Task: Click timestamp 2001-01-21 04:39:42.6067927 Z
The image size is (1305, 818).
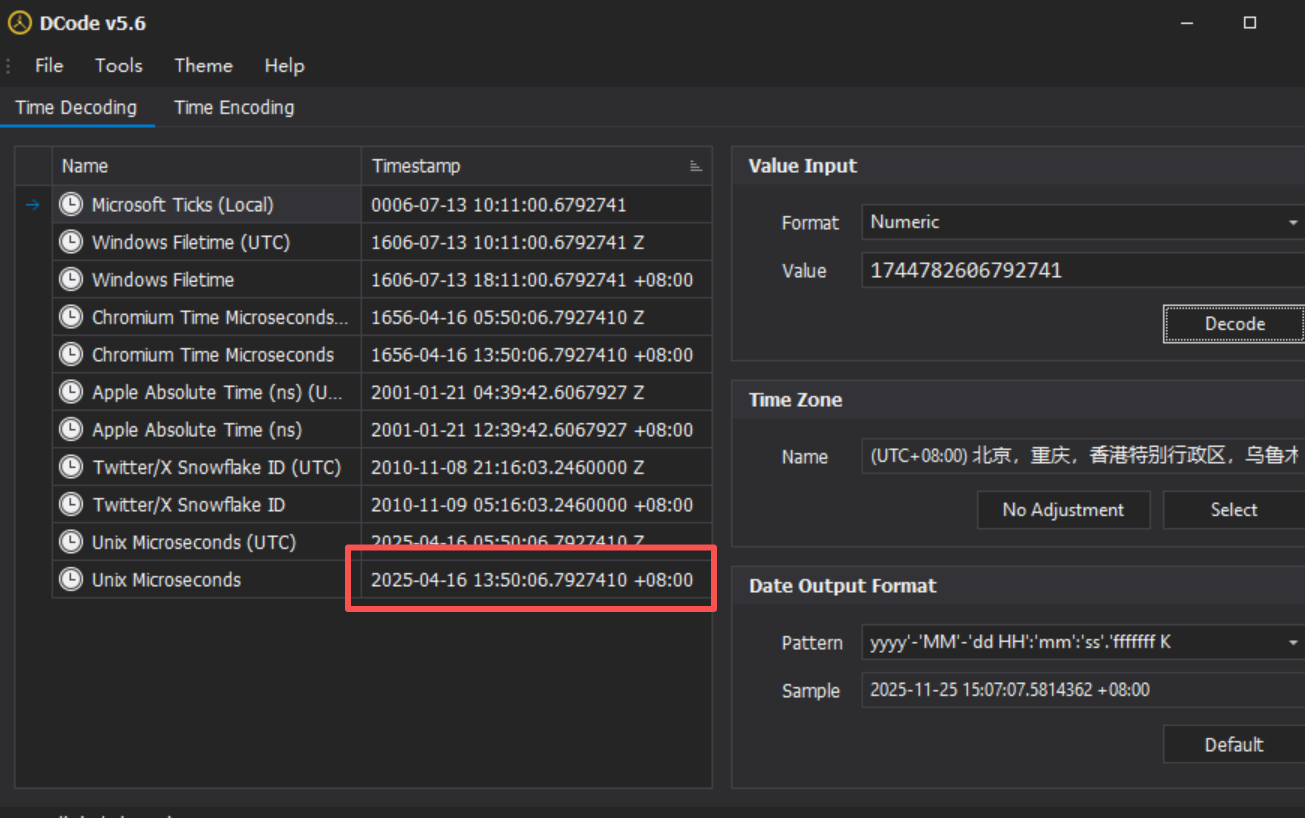Action: pyautogui.click(x=508, y=393)
